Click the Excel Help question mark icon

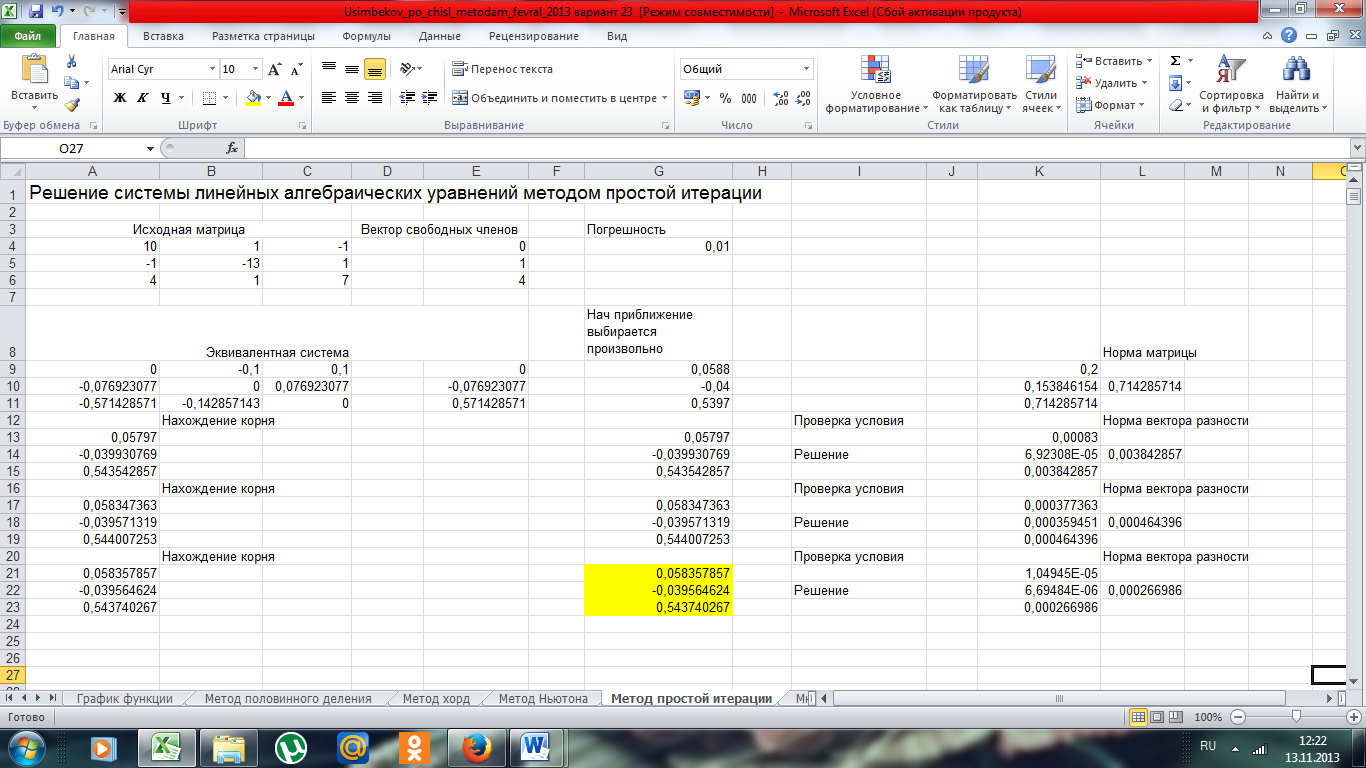click(1290, 35)
